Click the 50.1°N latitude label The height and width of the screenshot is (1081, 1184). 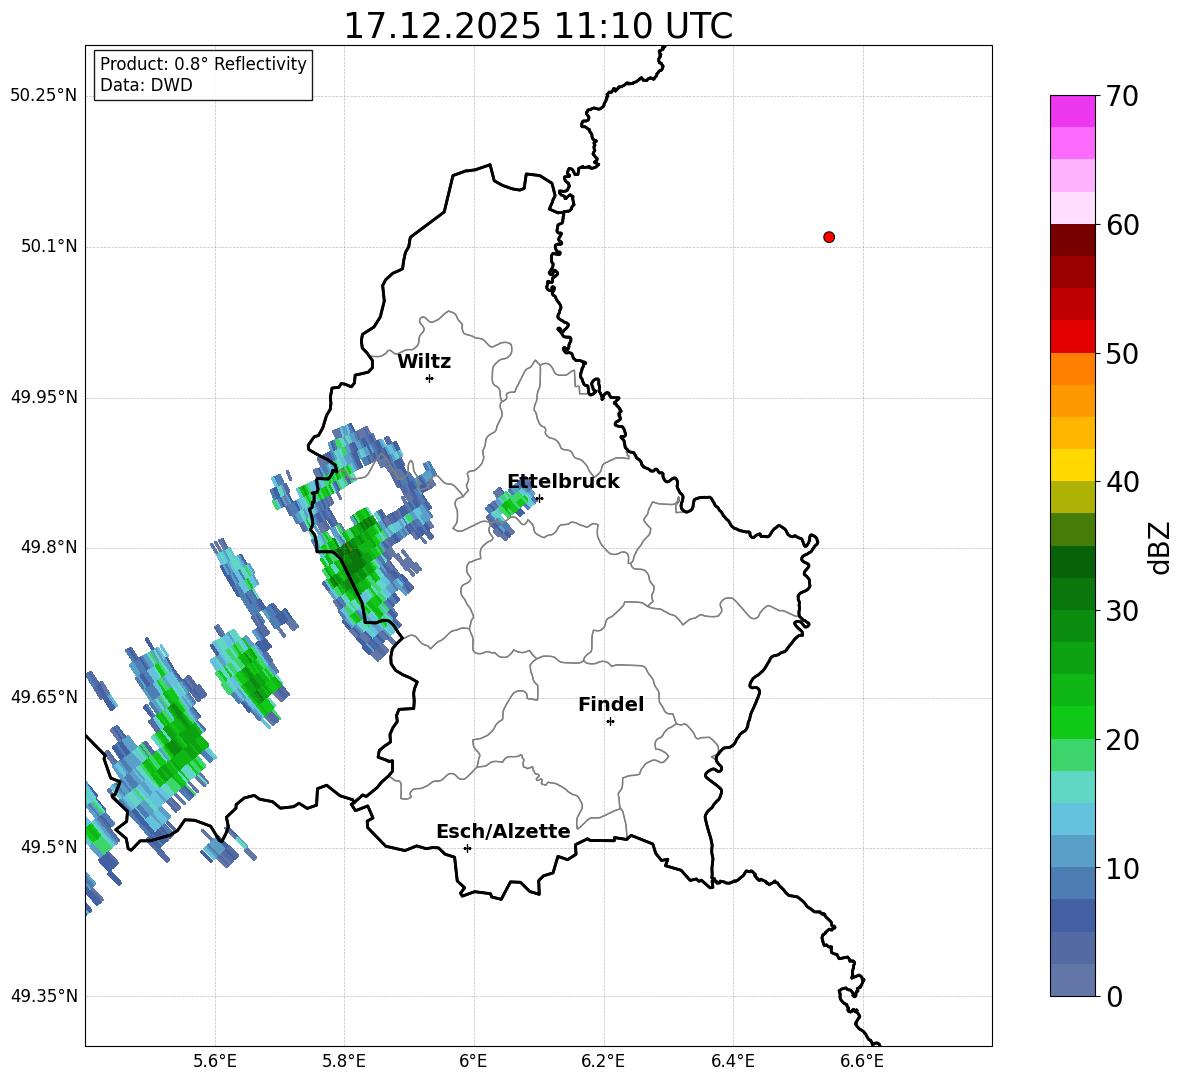pos(49,246)
